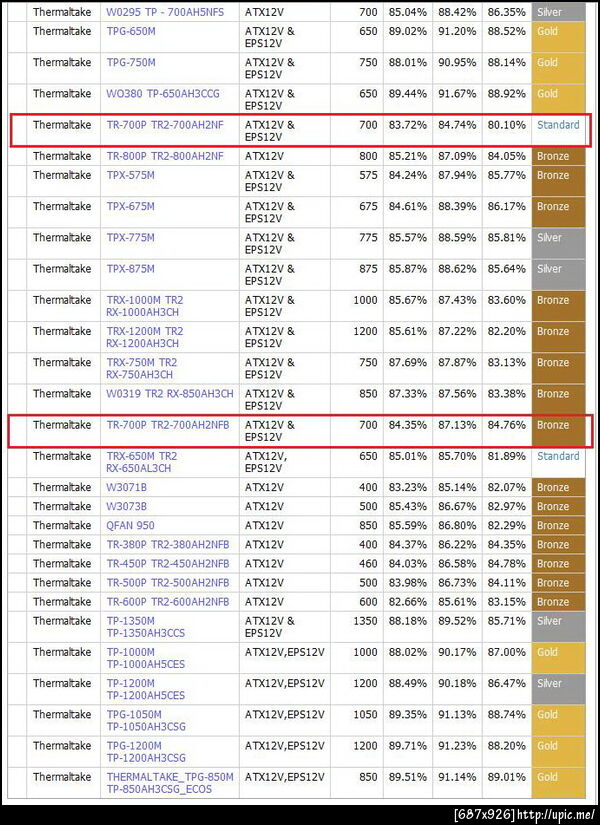This screenshot has height=825, width=600.
Task: Click the TPX-875M model link
Action: click(131, 268)
